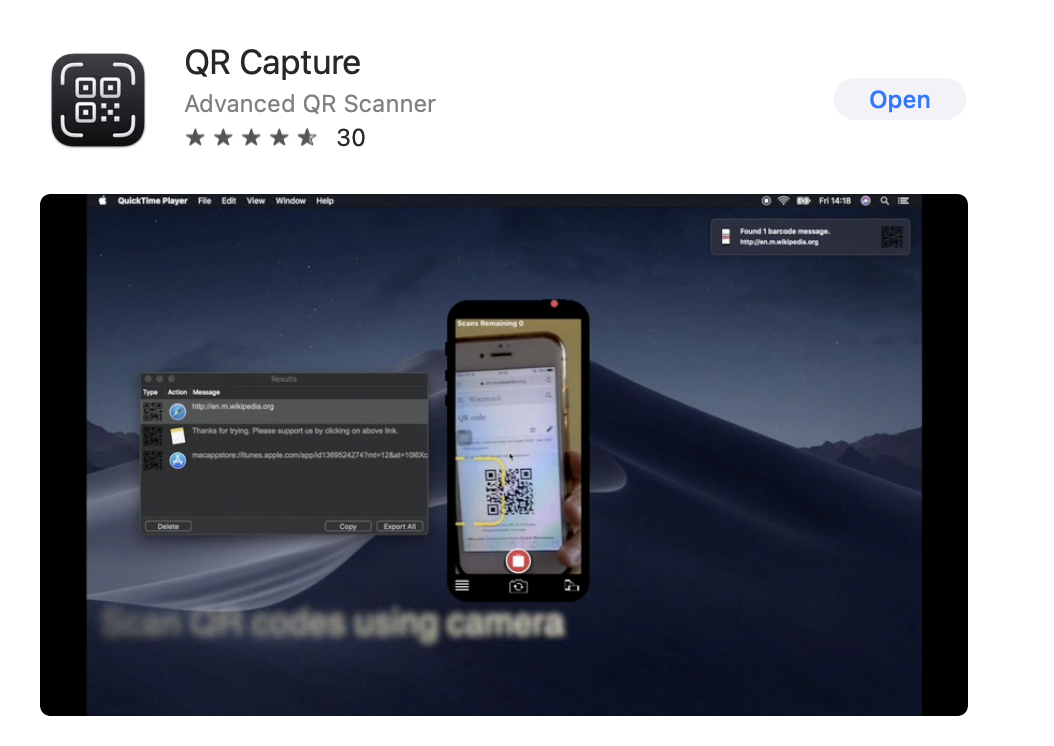Click the Copy button in Results
1054x746 pixels.
[348, 526]
